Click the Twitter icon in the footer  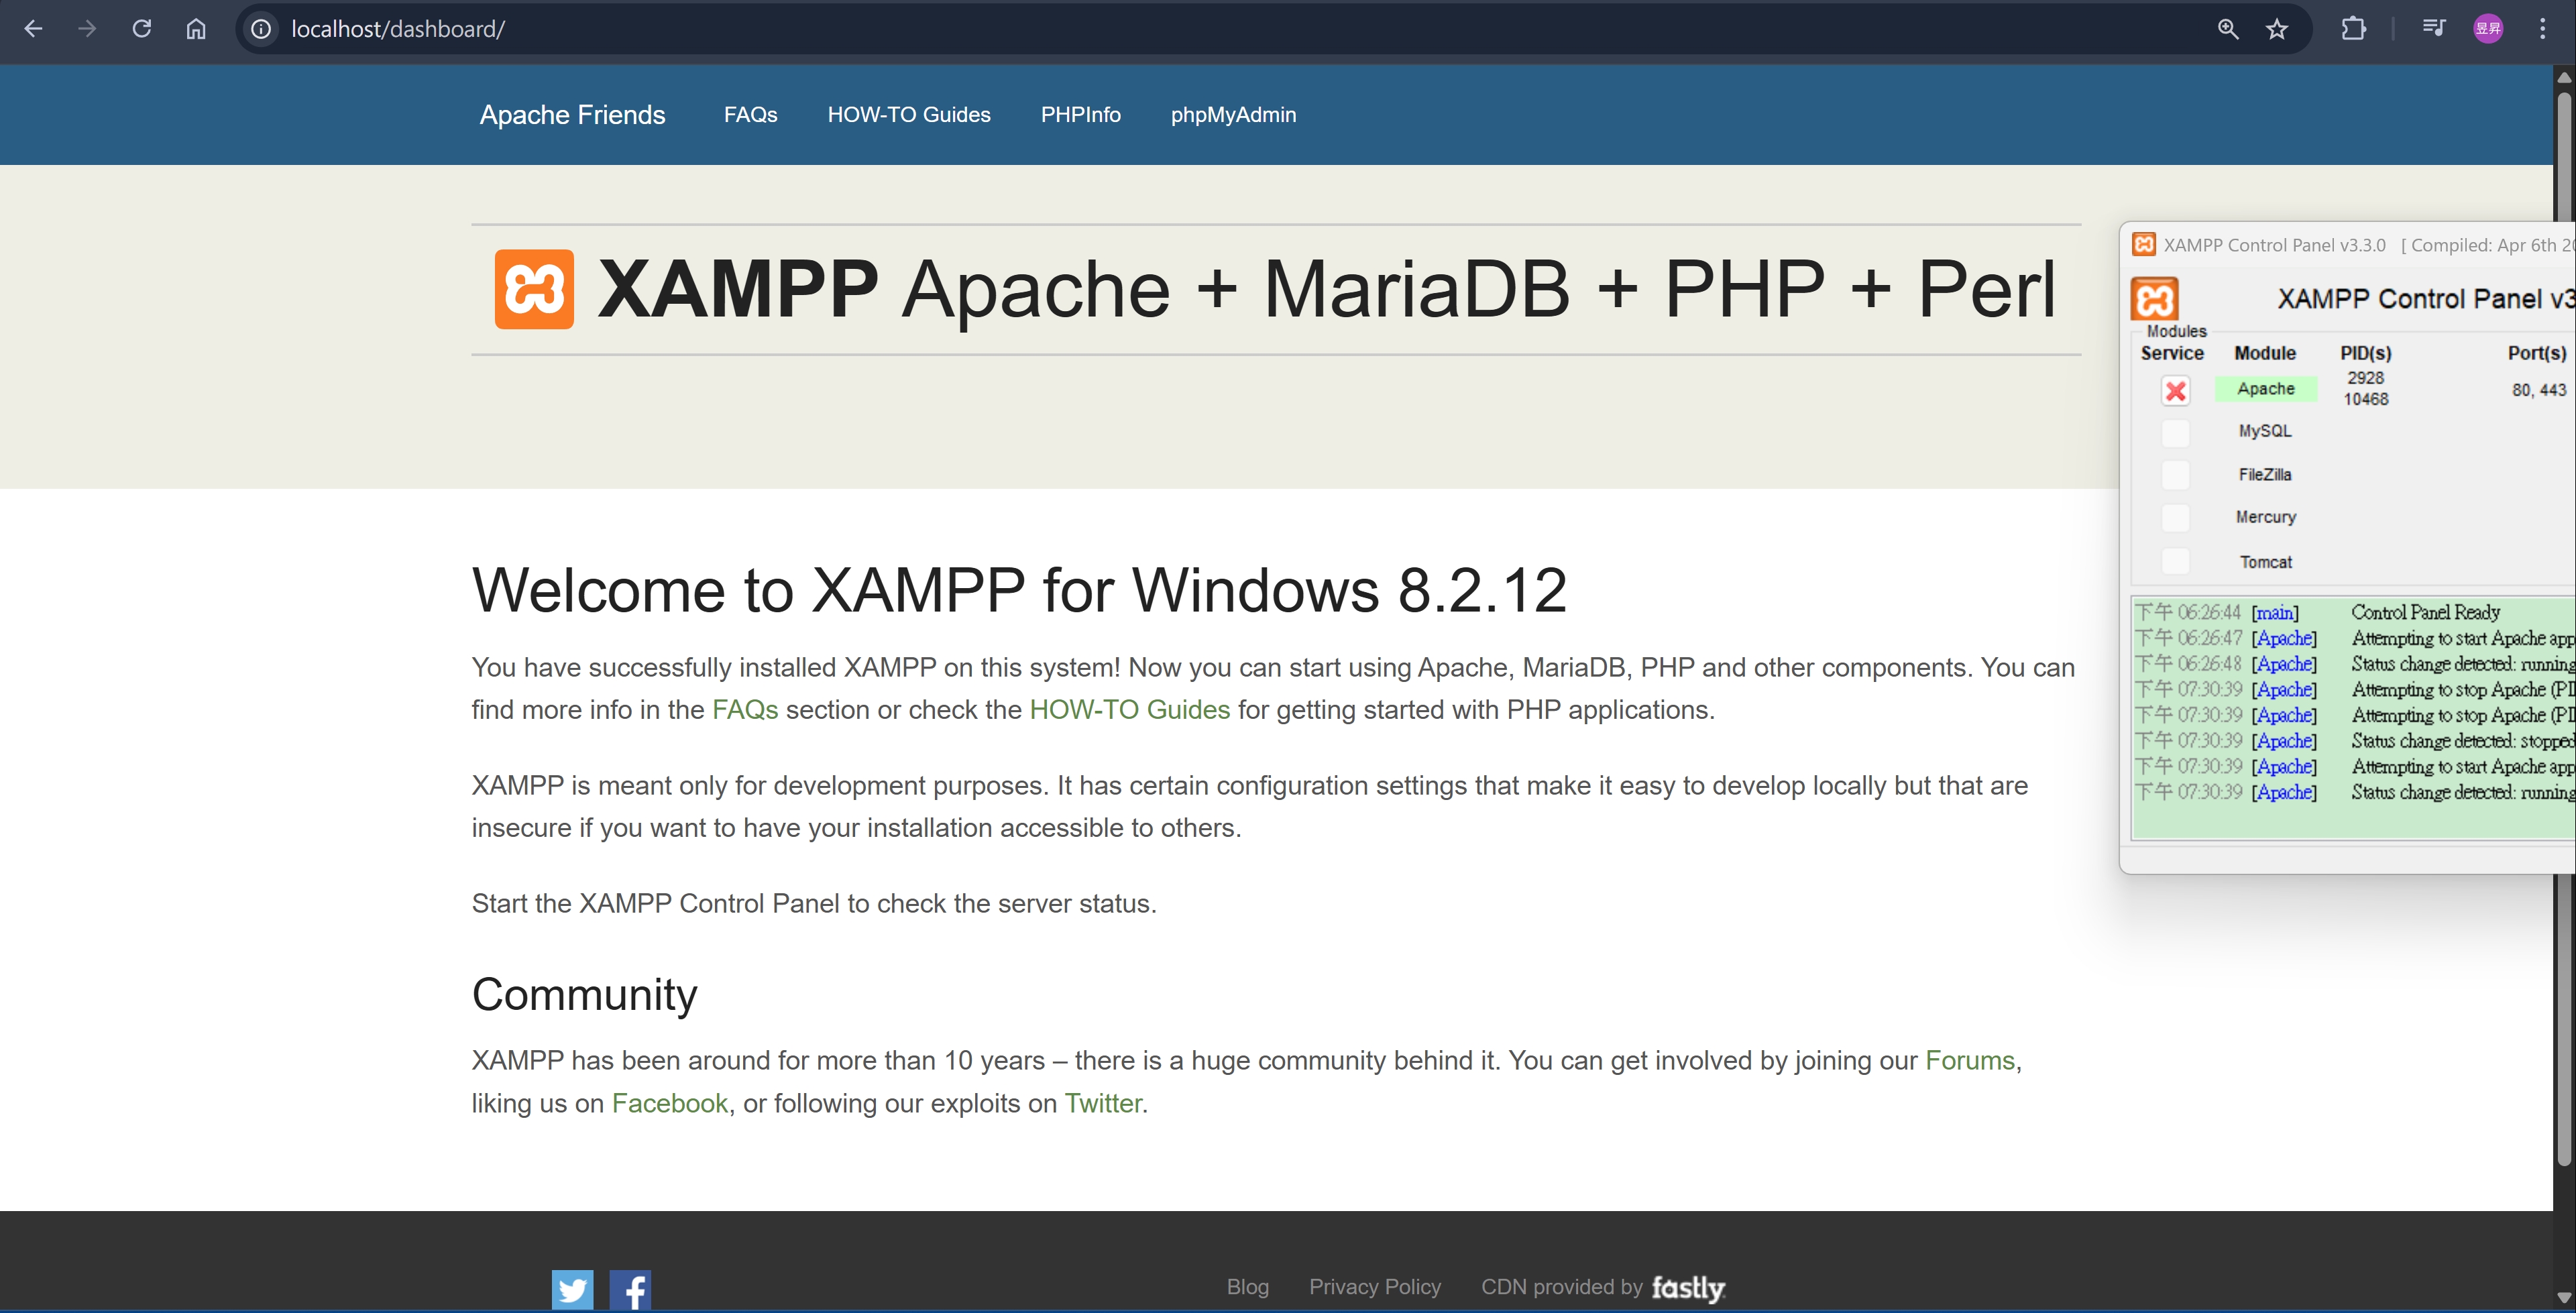[x=572, y=1290]
